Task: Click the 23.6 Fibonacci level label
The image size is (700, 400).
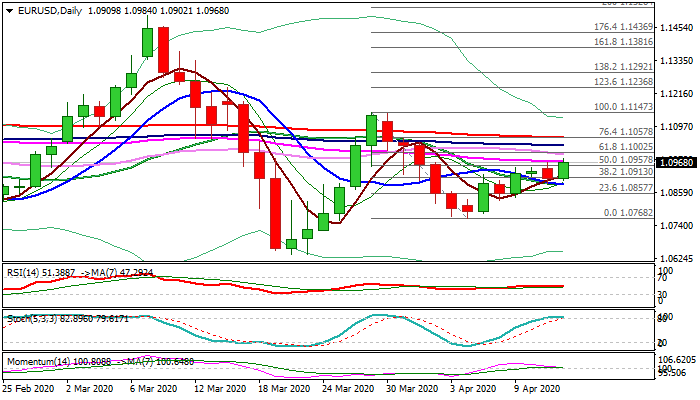Action: click(x=626, y=187)
